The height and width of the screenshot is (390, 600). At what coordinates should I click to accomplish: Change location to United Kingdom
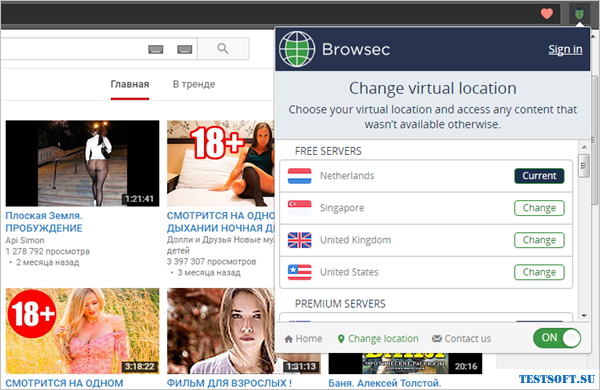[539, 240]
